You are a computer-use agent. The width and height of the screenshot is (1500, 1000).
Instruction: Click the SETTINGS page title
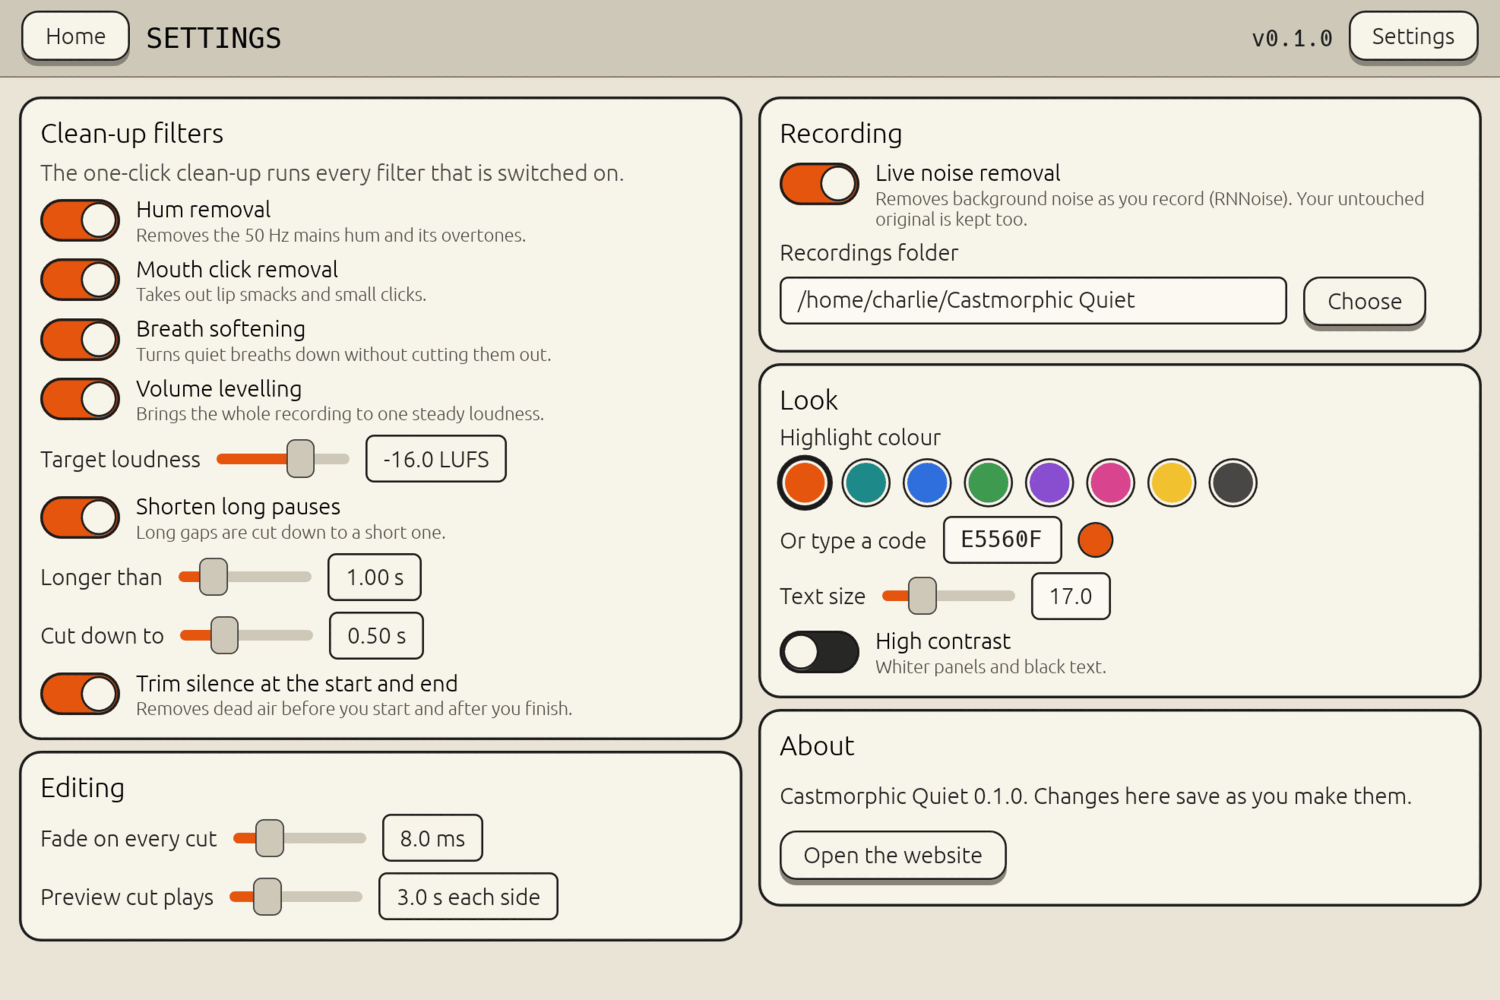214,38
